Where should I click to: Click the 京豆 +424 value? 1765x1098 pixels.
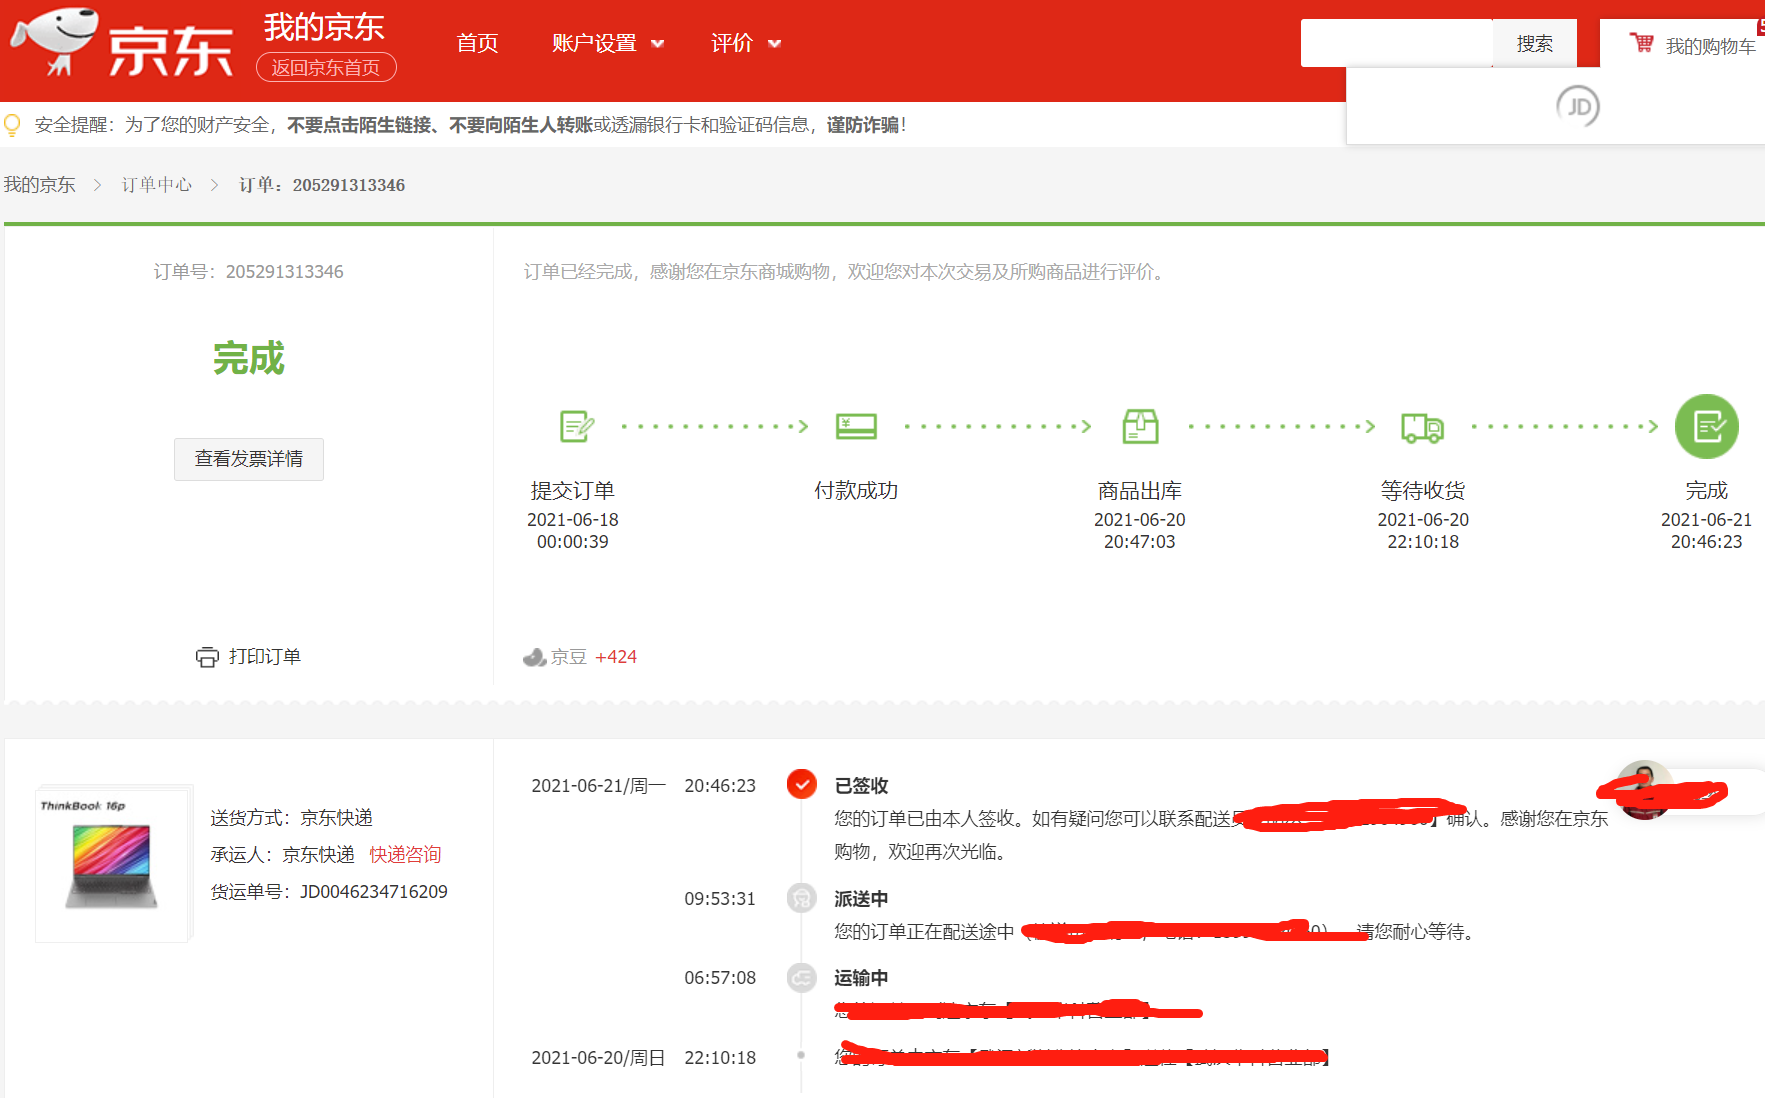616,657
